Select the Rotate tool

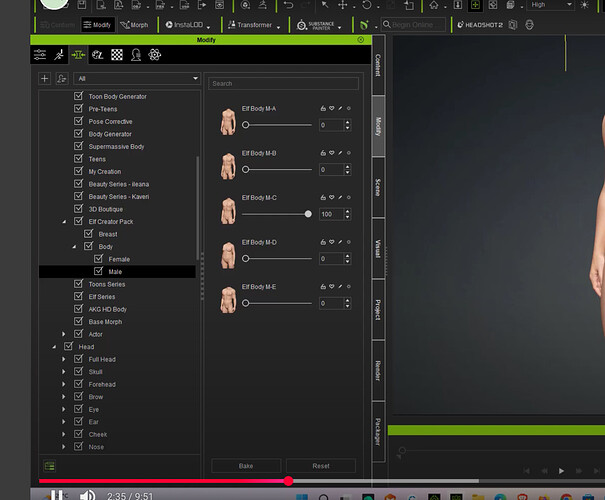367,5
